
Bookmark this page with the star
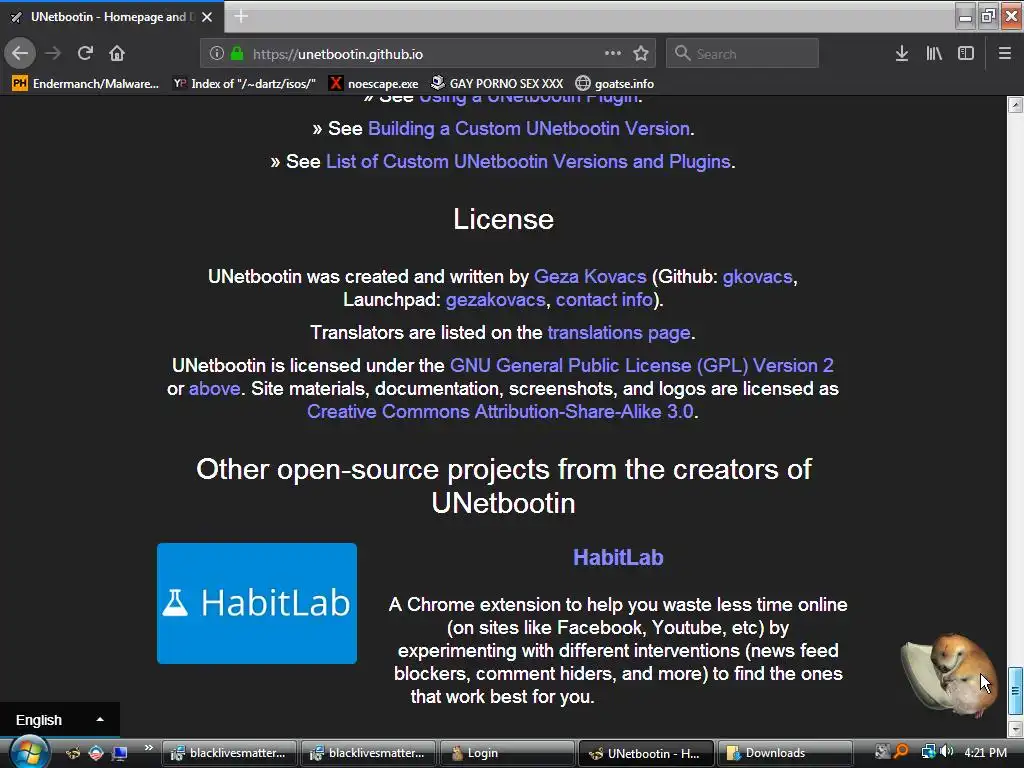641,54
